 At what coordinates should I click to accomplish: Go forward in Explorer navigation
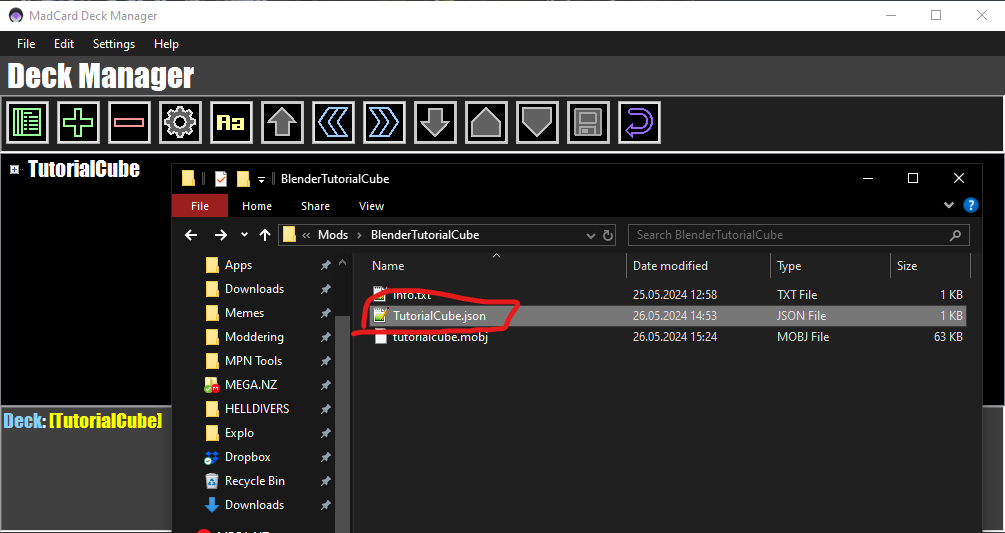(x=220, y=235)
